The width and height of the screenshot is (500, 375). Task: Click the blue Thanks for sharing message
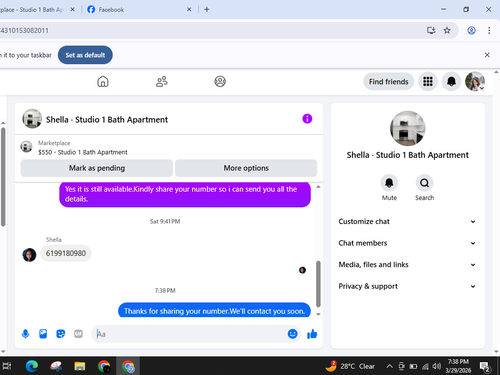coord(214,310)
